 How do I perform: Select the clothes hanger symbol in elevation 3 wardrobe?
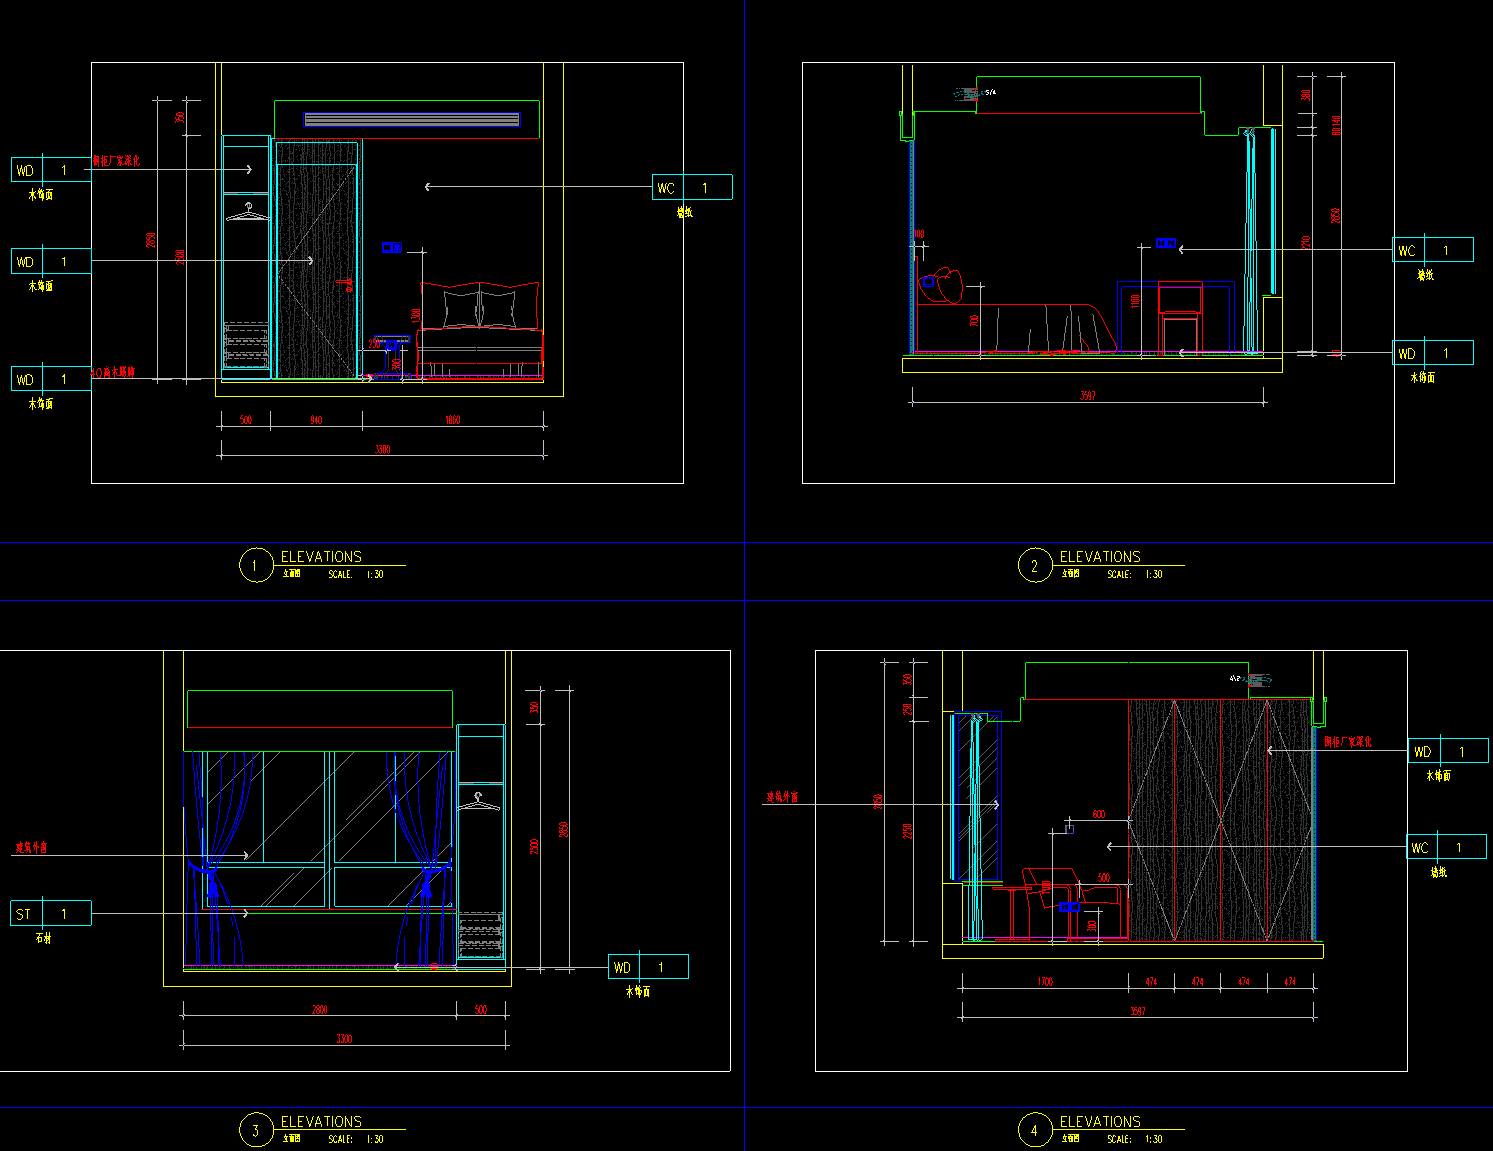coord(480,801)
